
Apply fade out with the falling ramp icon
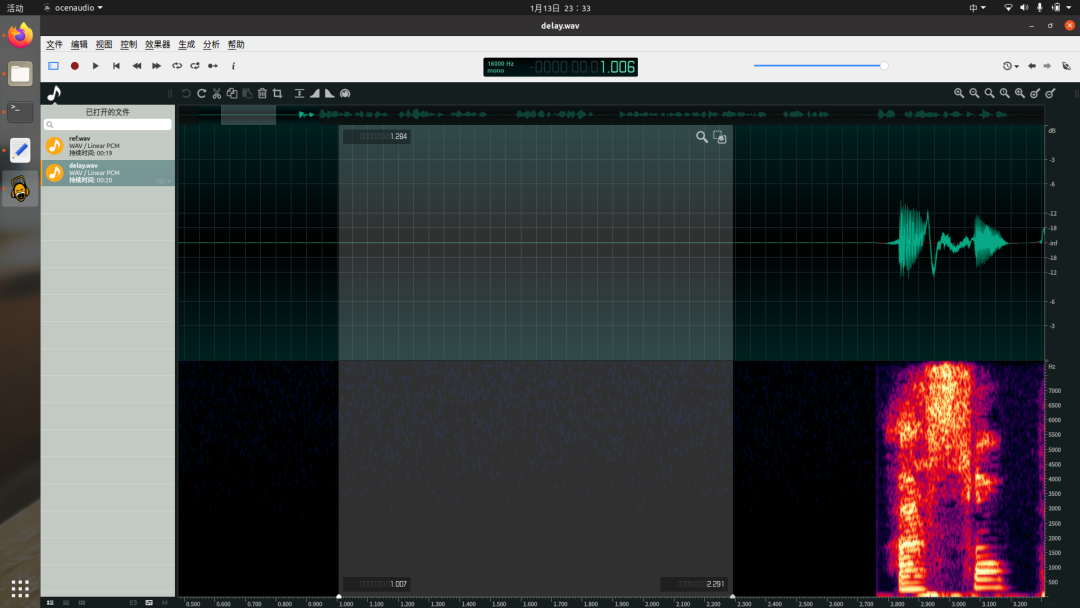point(329,94)
